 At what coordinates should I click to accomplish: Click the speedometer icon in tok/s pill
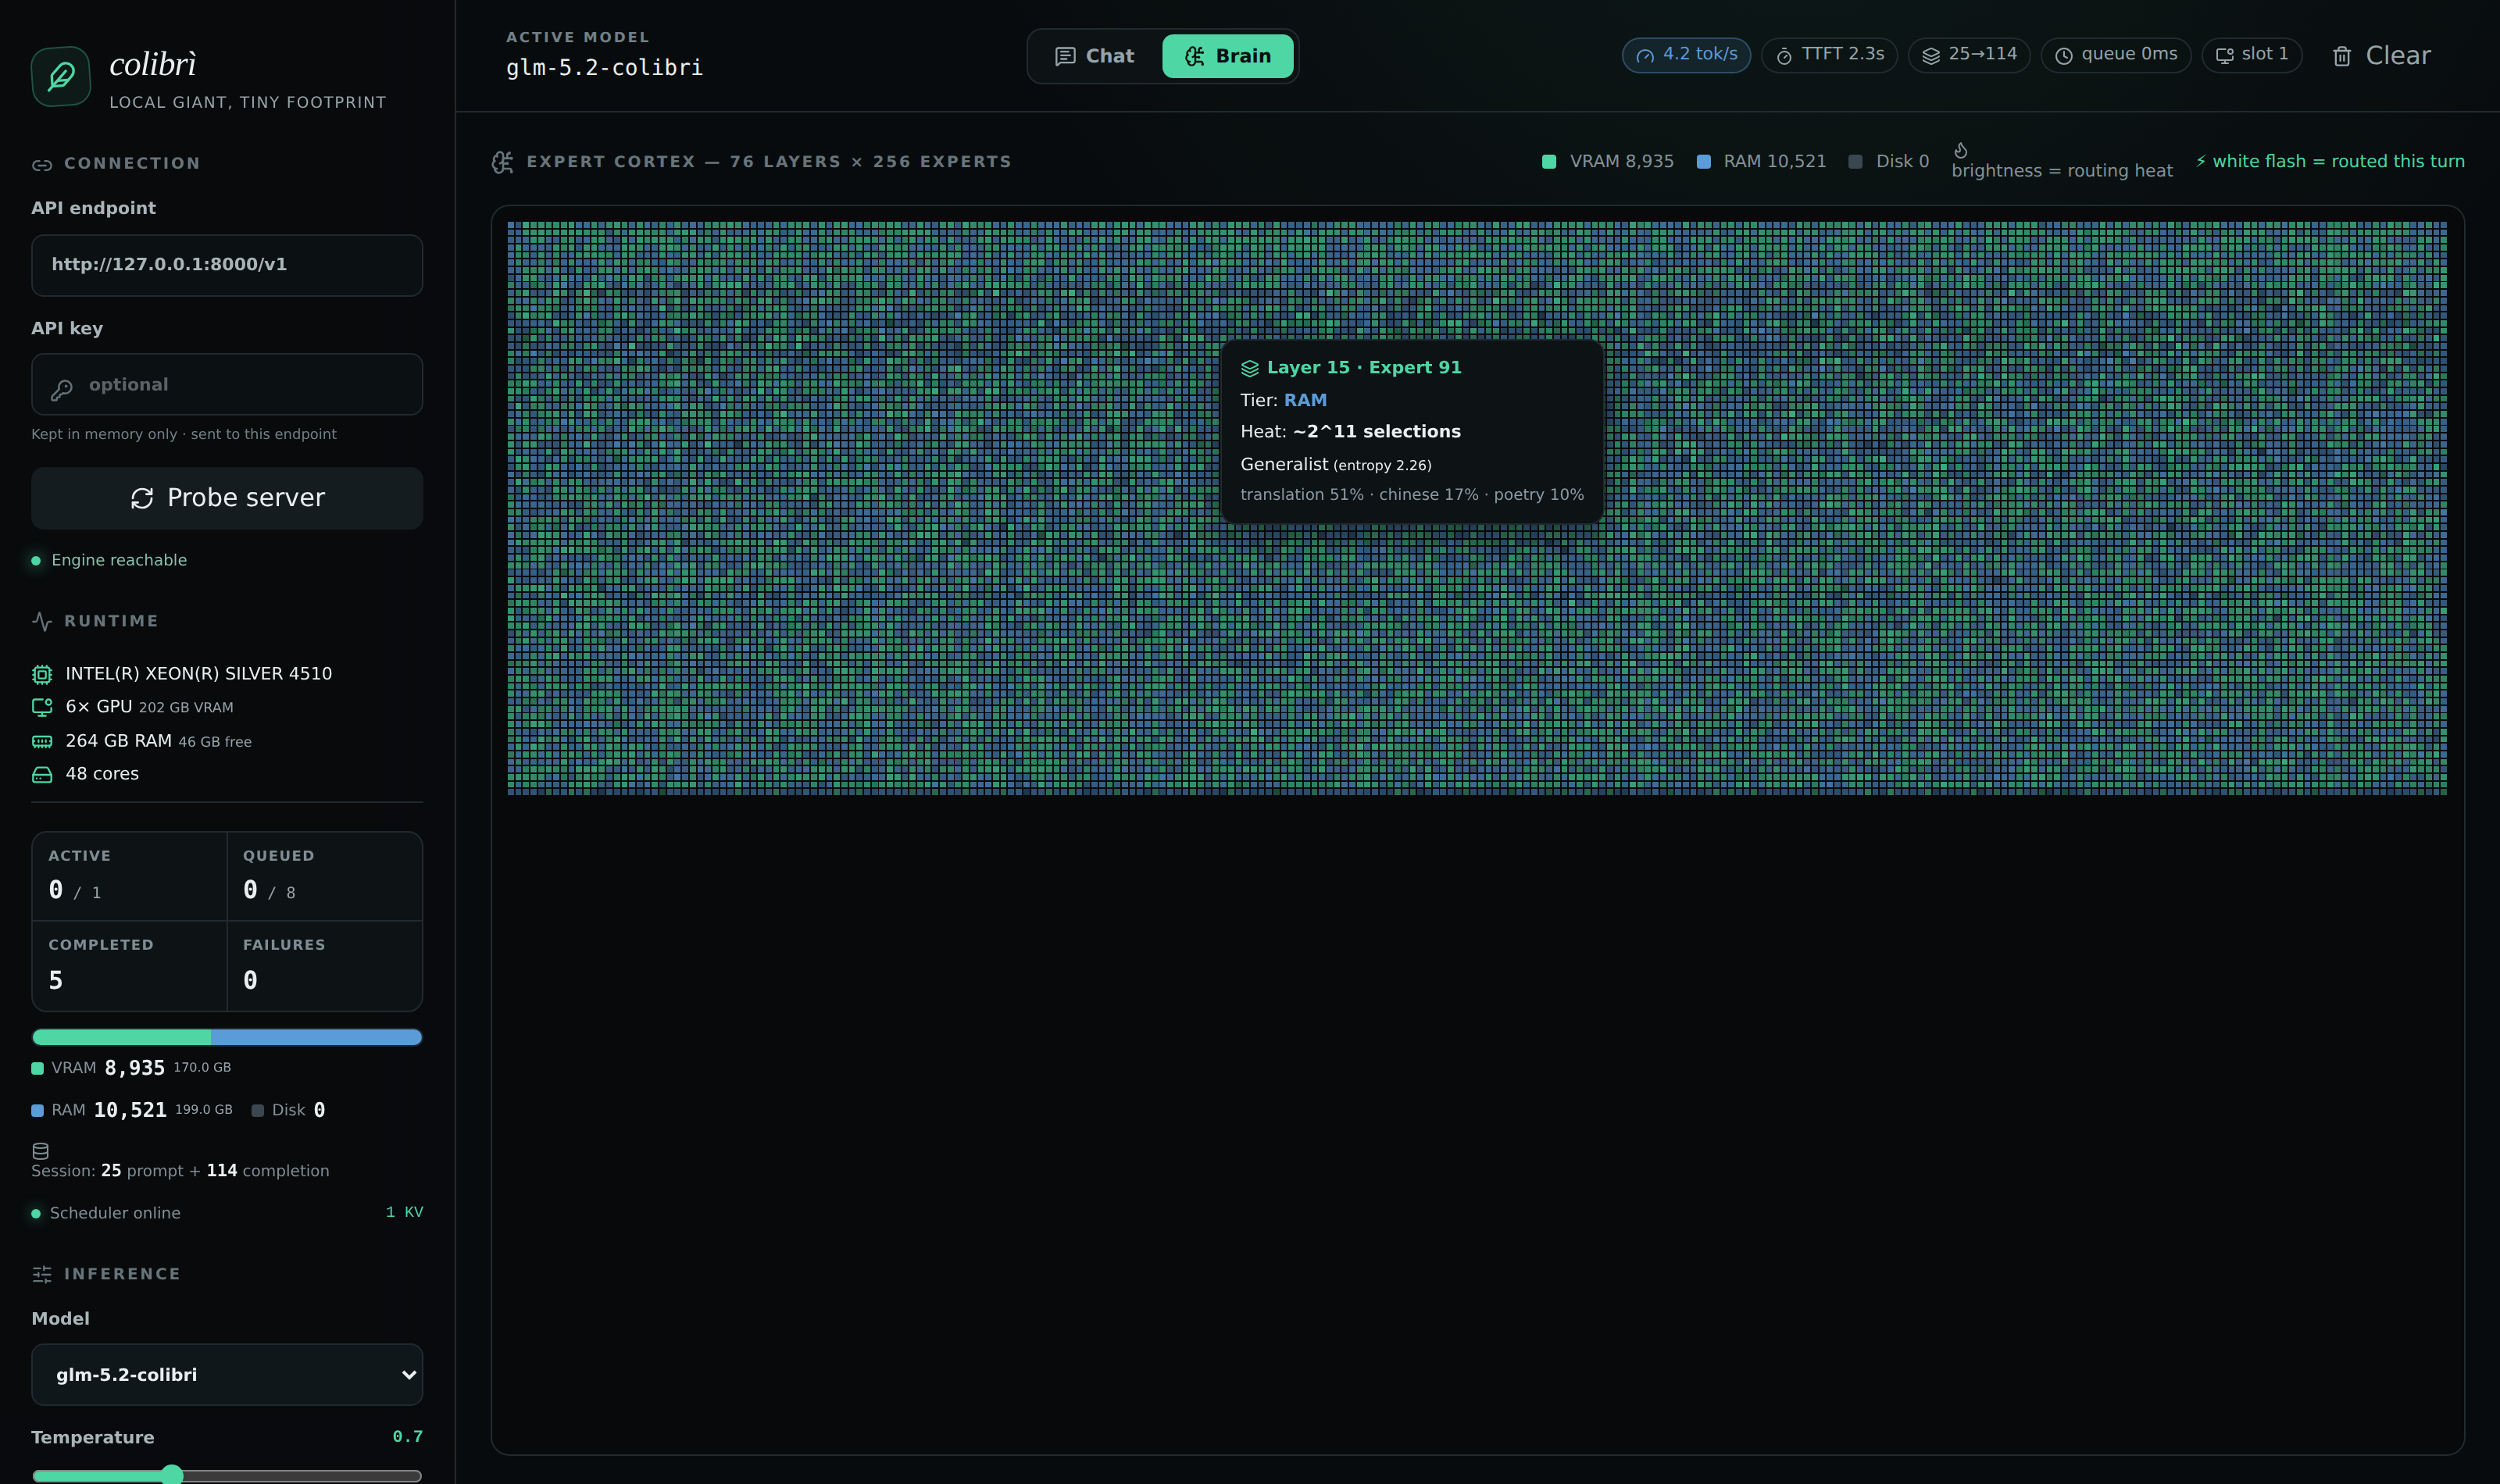coord(1645,56)
